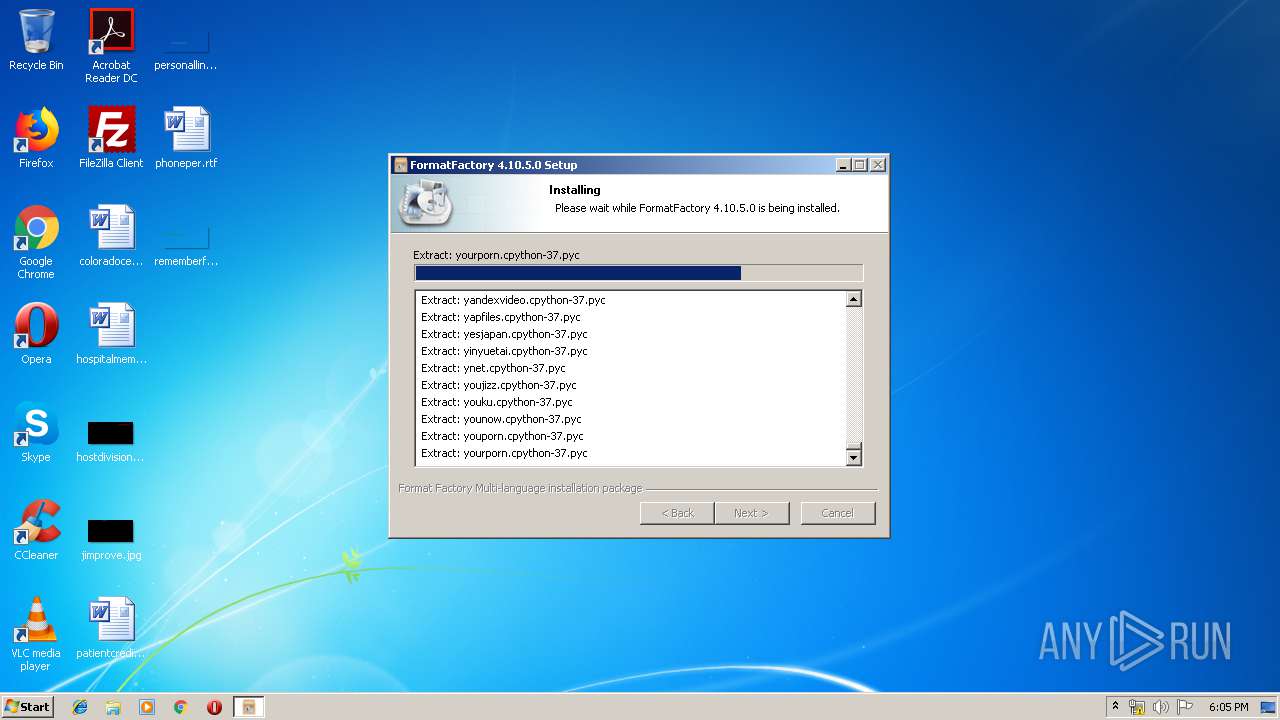The height and width of the screenshot is (720, 1280).
Task: Open Internet Explorer from taskbar
Action: tap(80, 707)
